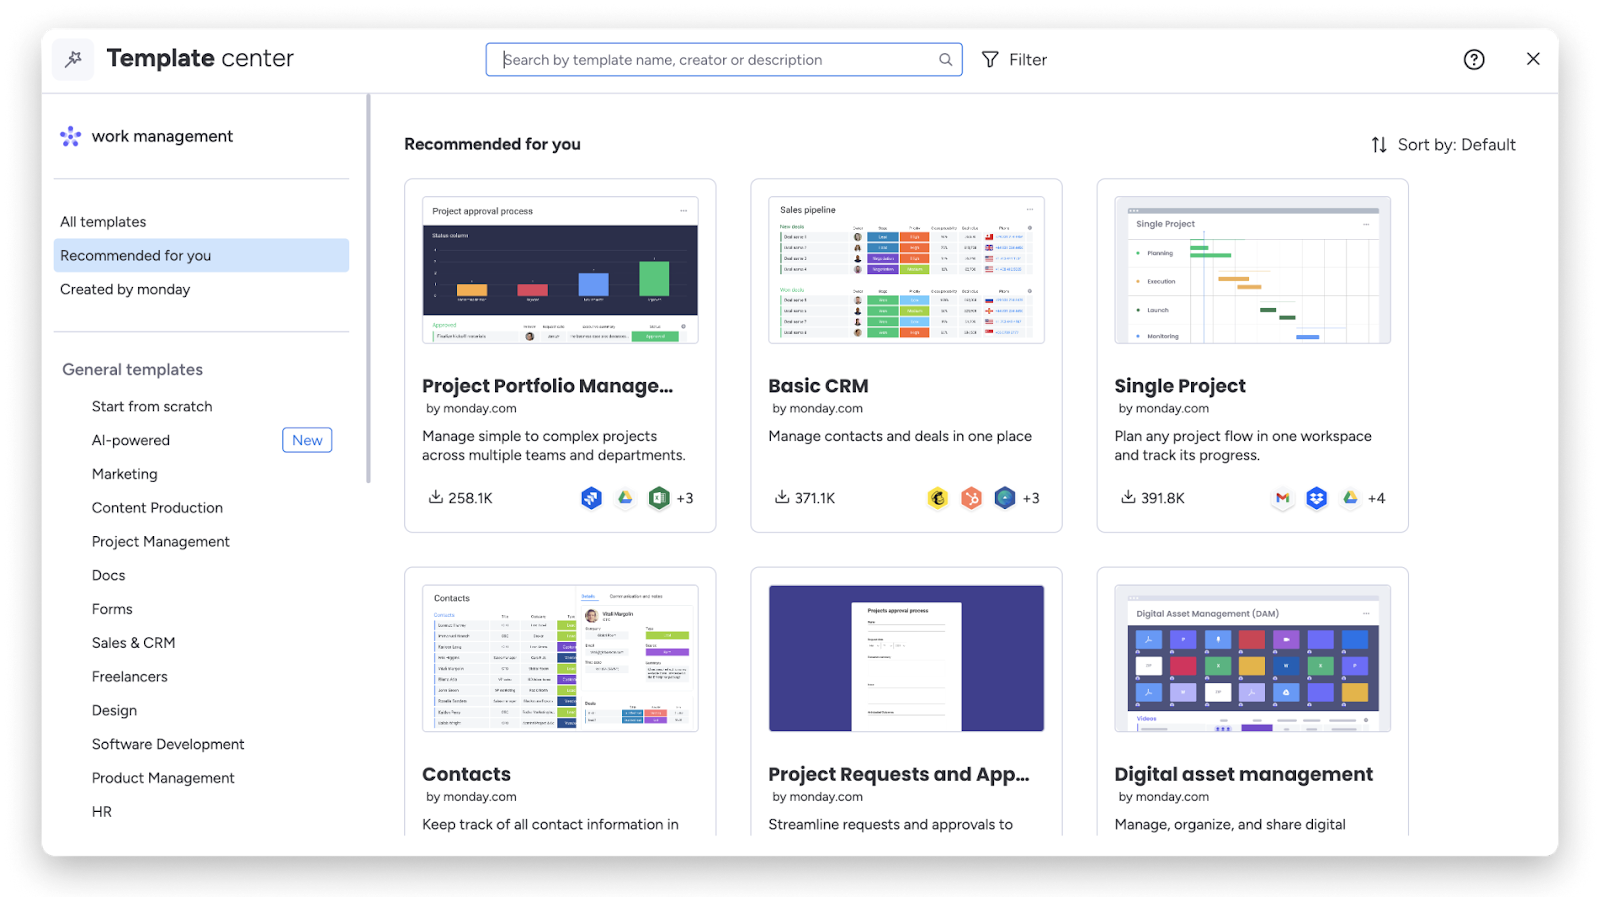This screenshot has height=897, width=1600.
Task: Click Basic CRM title
Action: click(x=818, y=386)
